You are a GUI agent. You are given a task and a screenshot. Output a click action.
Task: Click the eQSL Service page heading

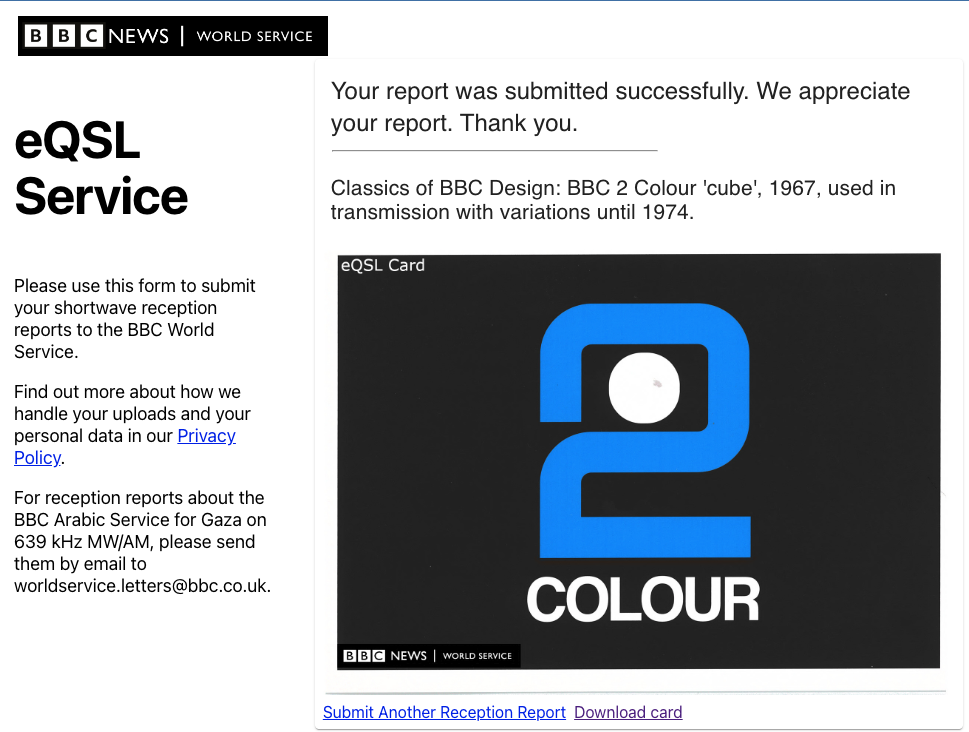101,169
